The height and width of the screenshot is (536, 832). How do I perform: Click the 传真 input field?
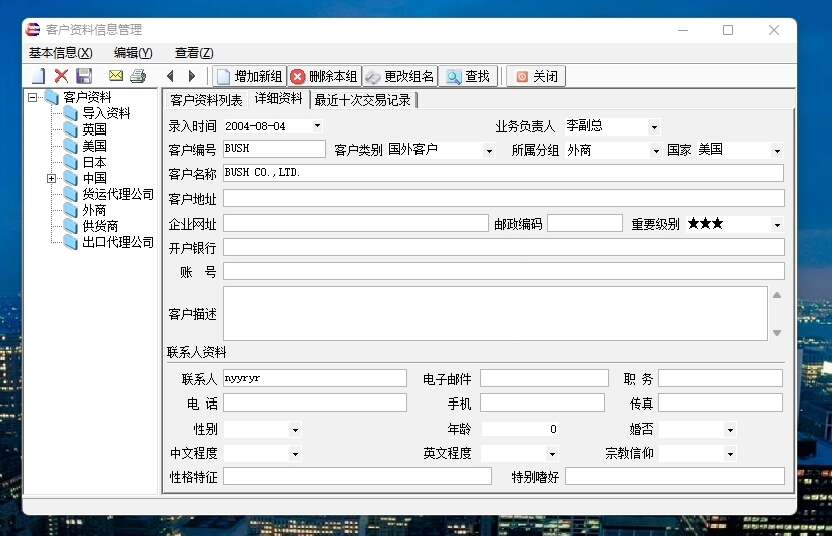point(721,403)
